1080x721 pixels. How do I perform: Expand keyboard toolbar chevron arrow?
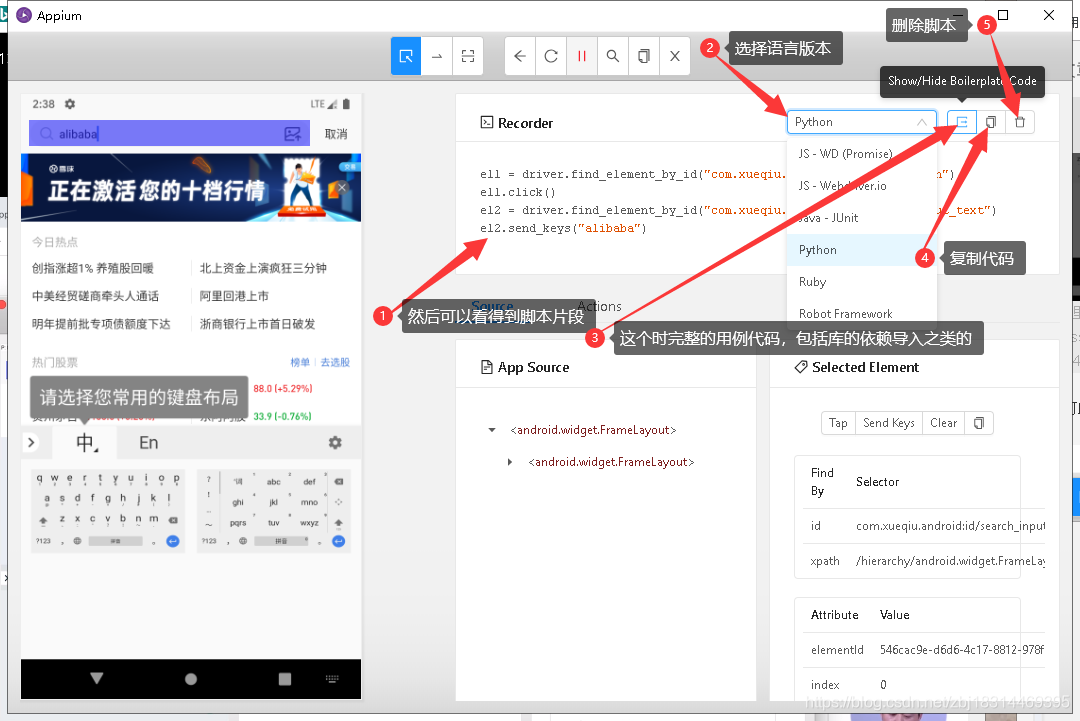31,442
